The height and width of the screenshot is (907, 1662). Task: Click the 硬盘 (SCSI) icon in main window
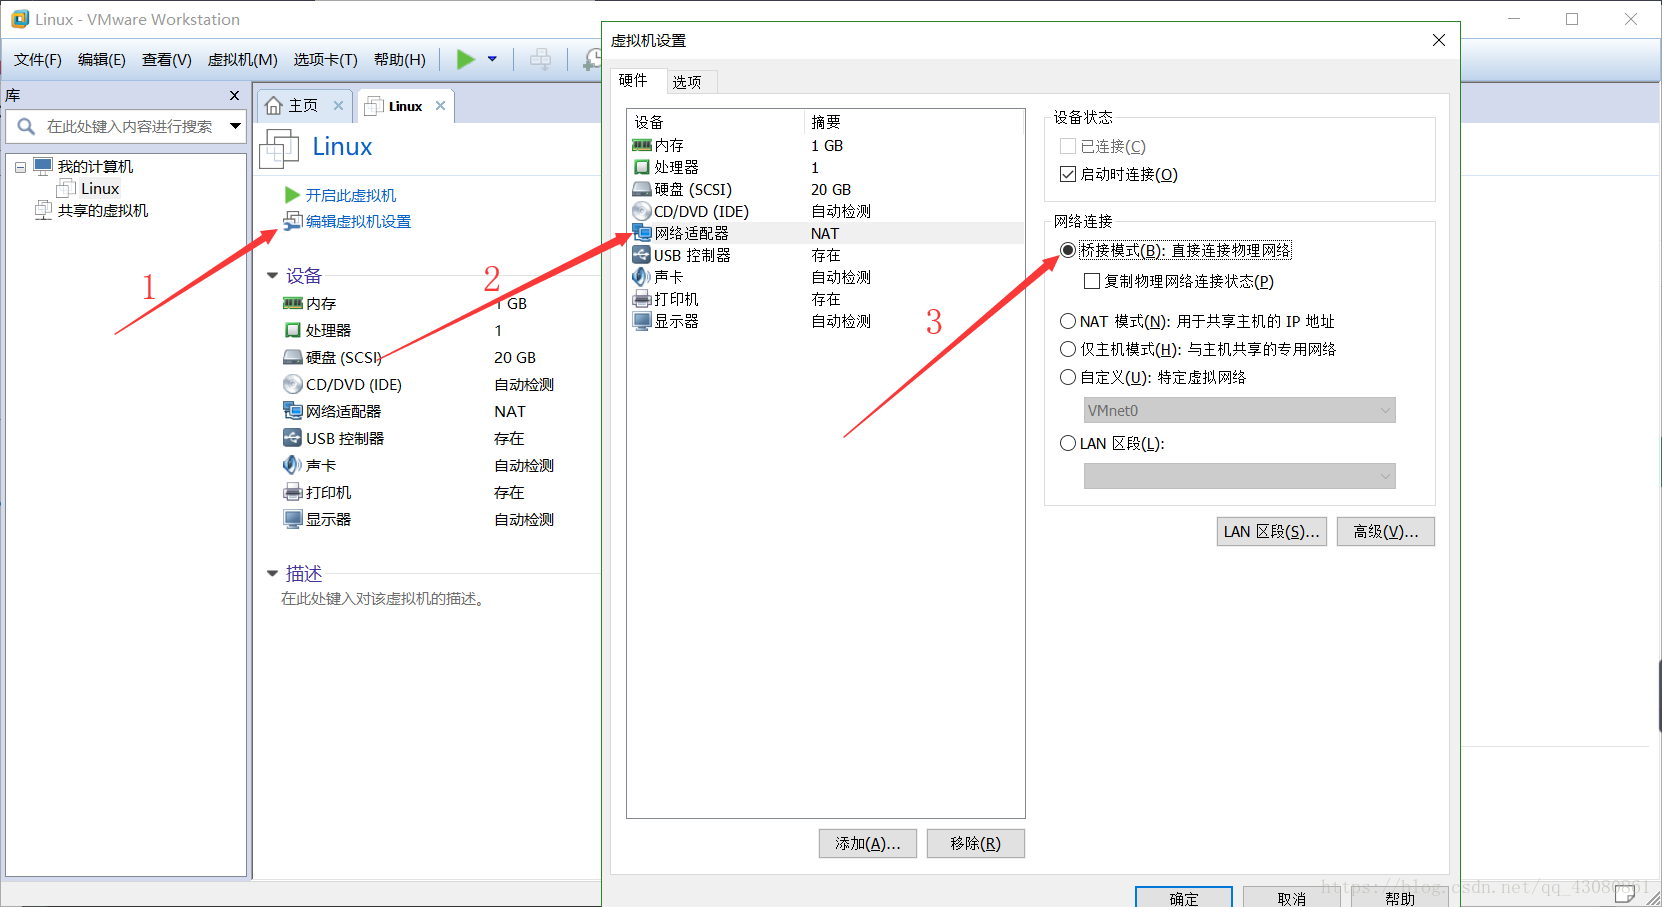(x=293, y=357)
